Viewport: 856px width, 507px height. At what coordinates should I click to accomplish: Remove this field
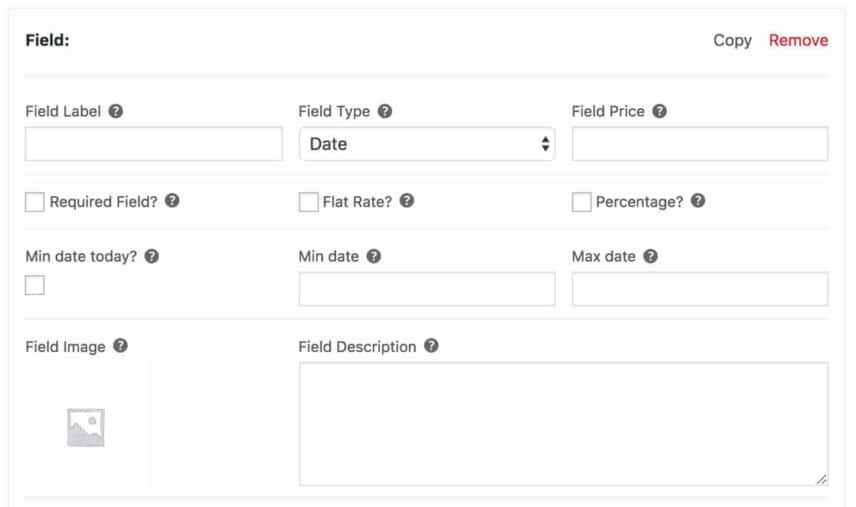pyautogui.click(x=798, y=40)
